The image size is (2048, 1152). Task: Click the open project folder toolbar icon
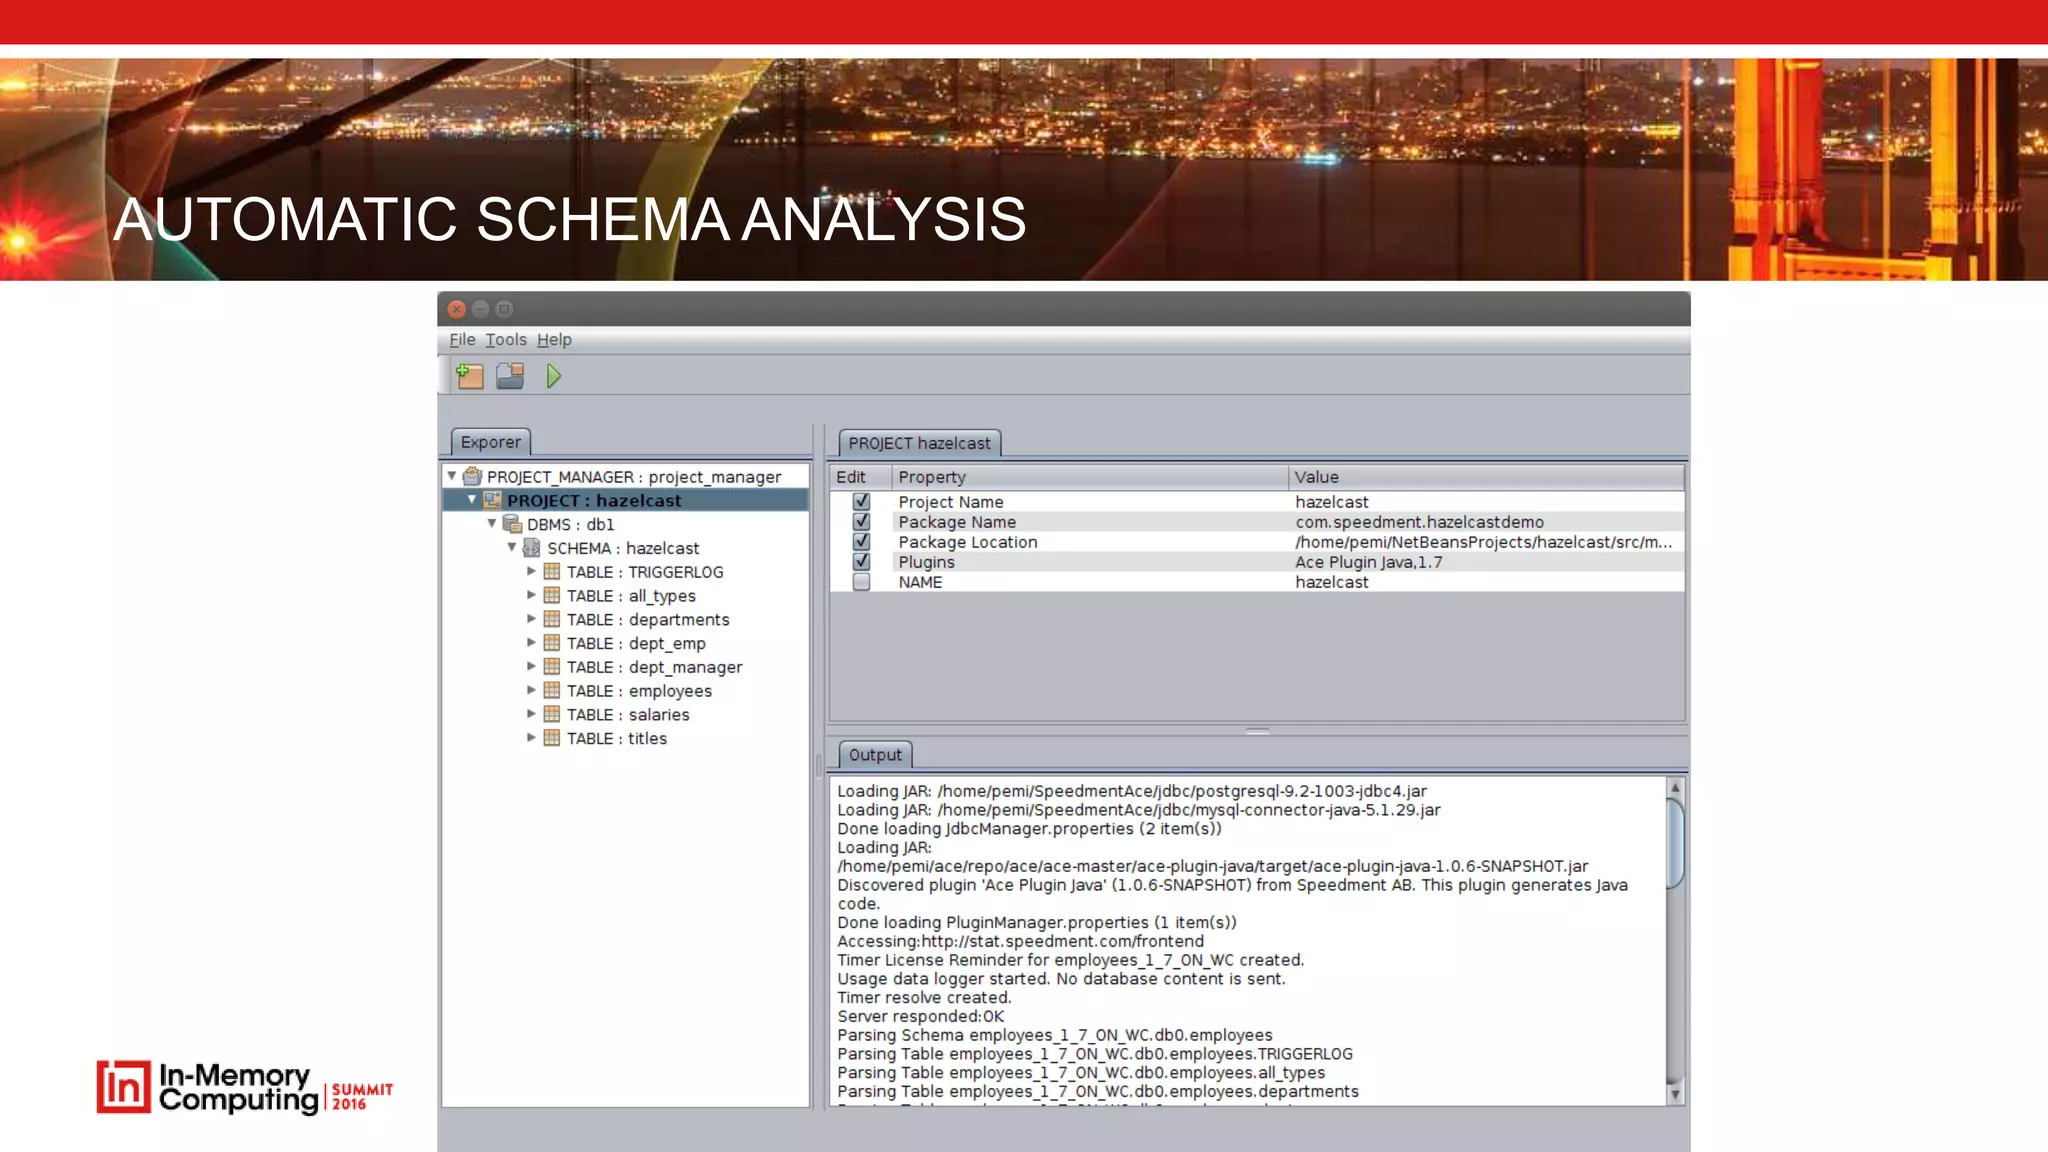click(x=510, y=376)
